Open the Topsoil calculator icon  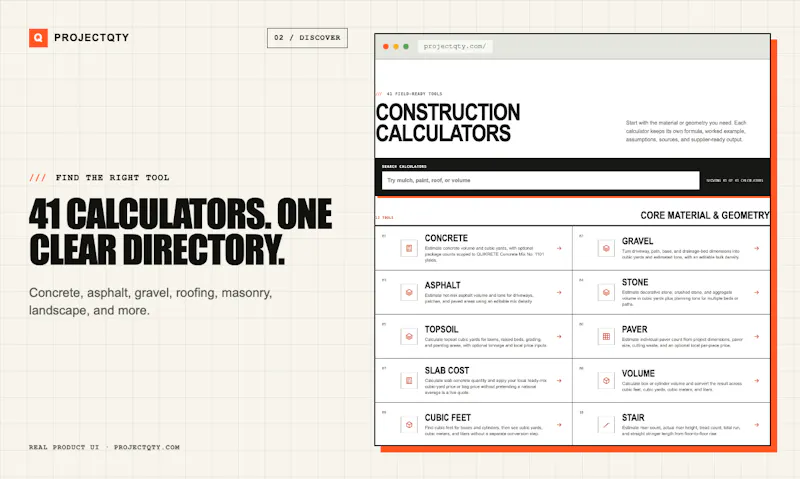(409, 337)
